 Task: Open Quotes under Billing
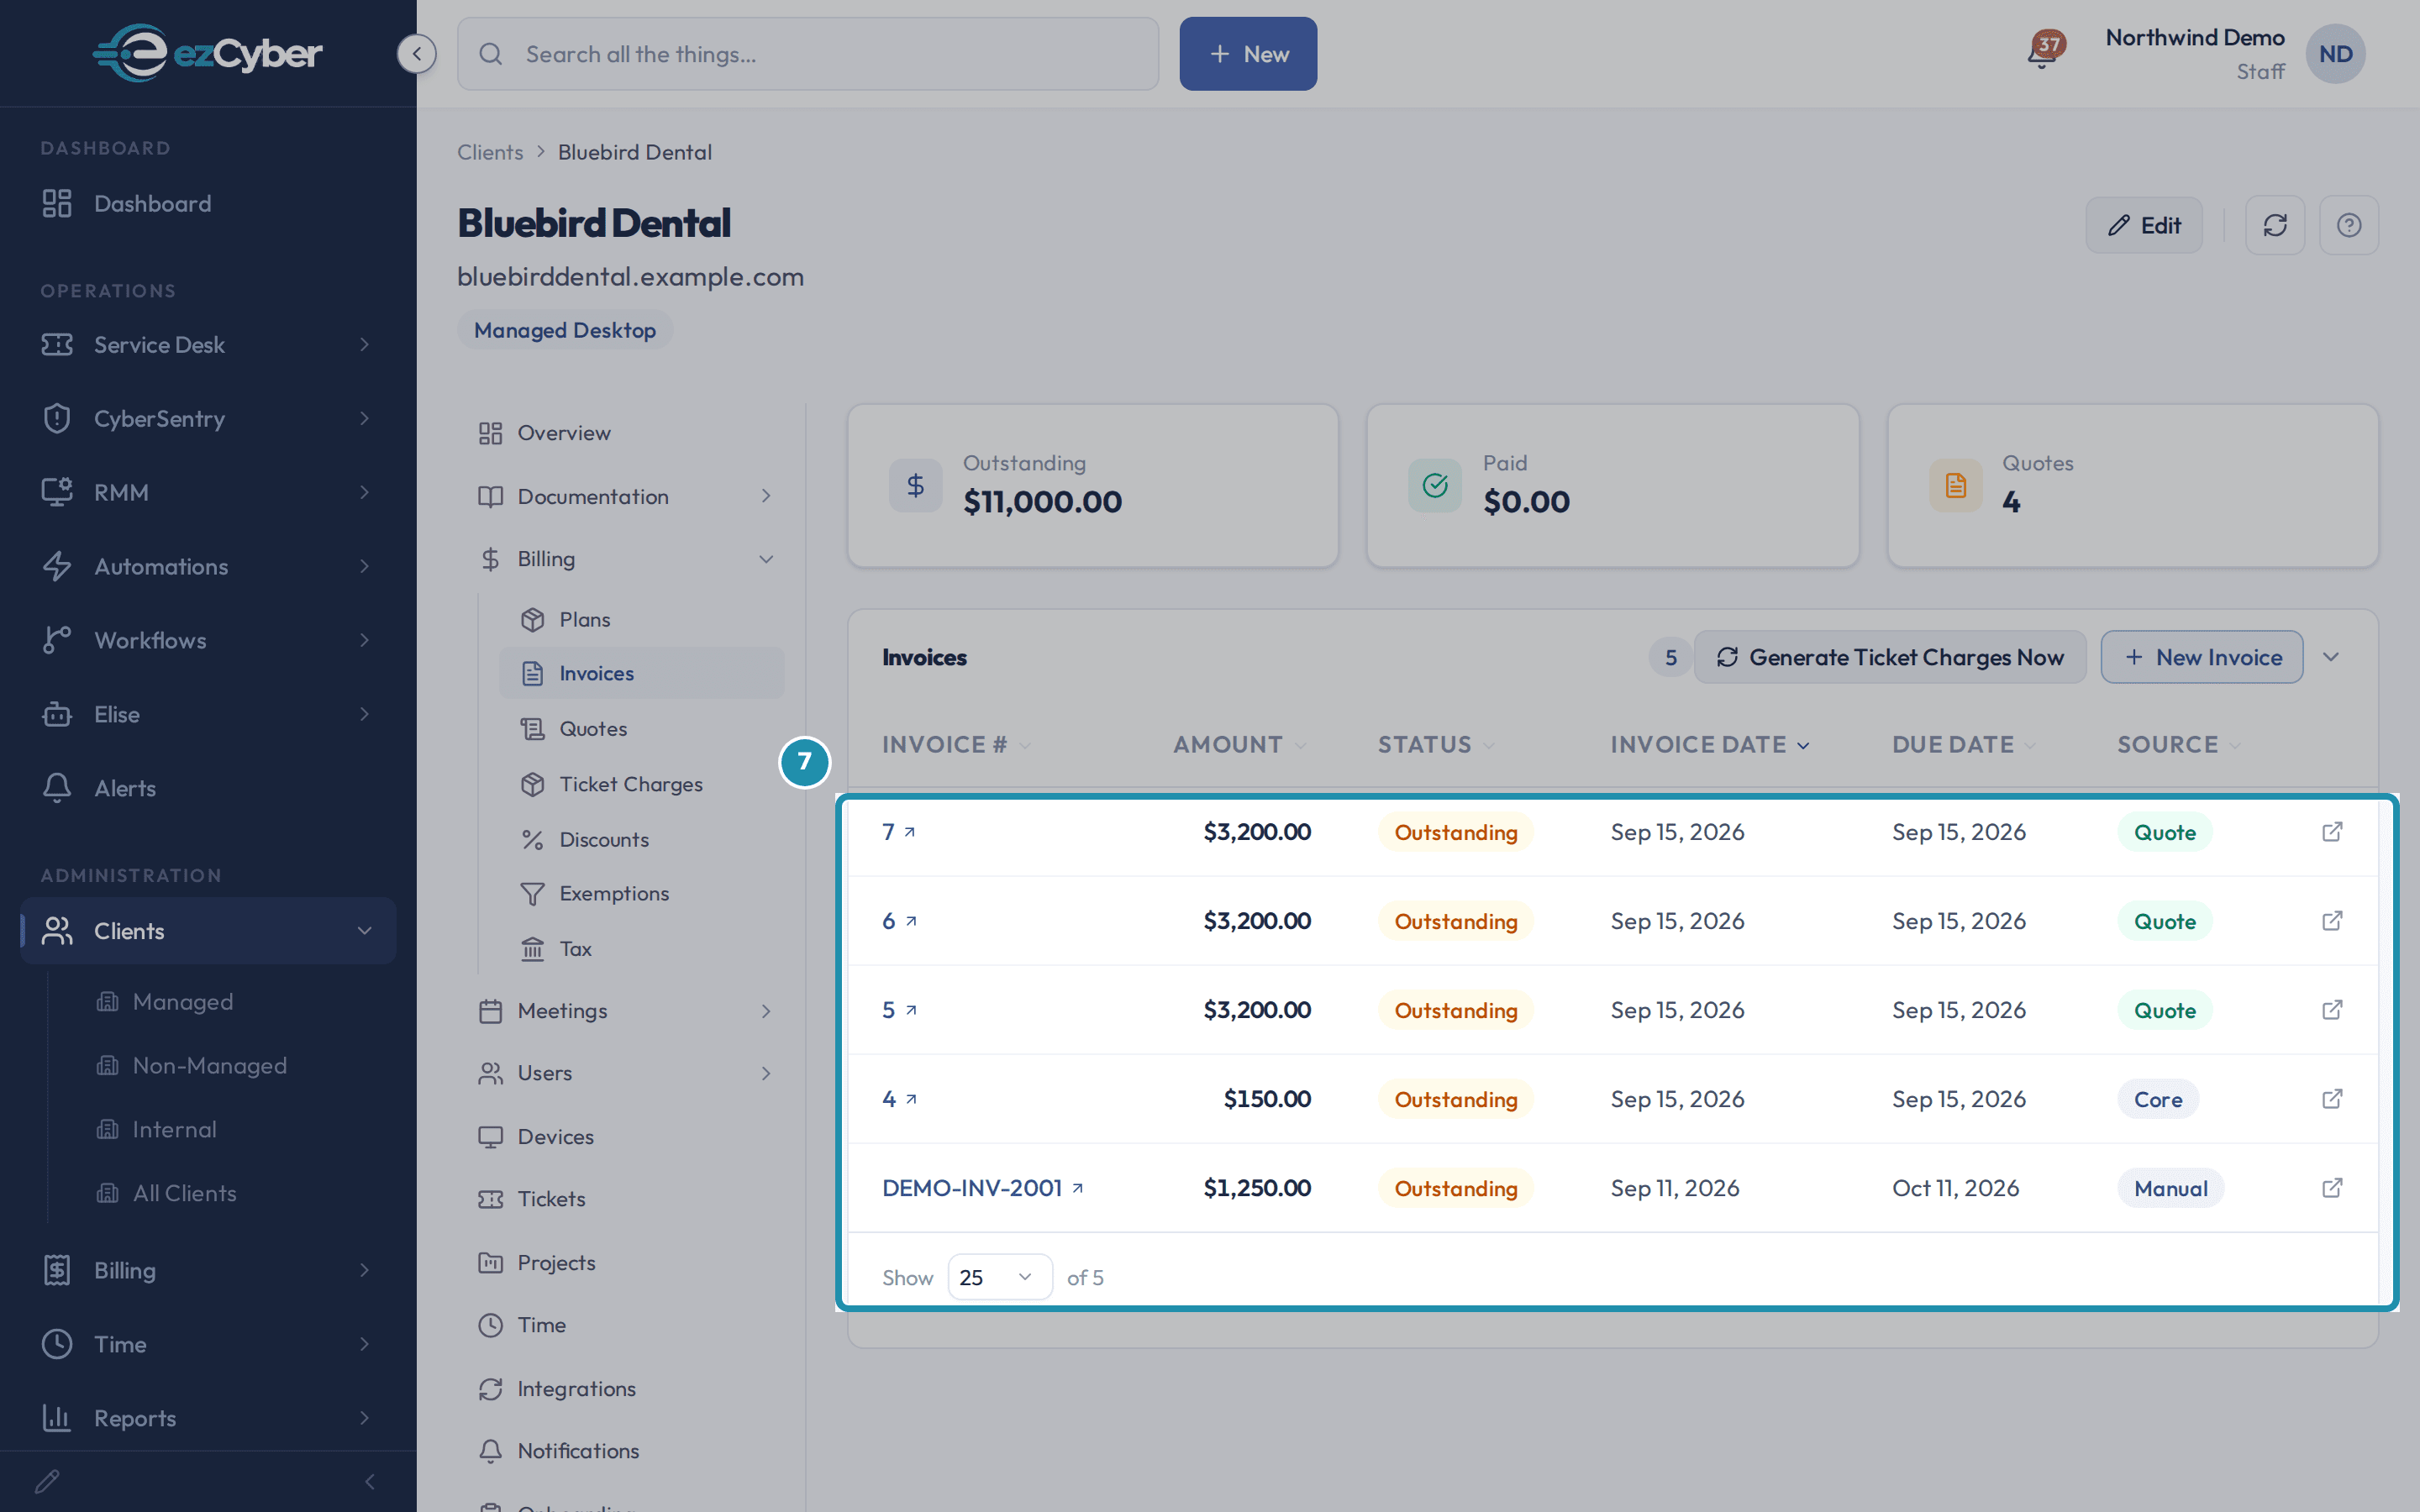tap(642, 729)
